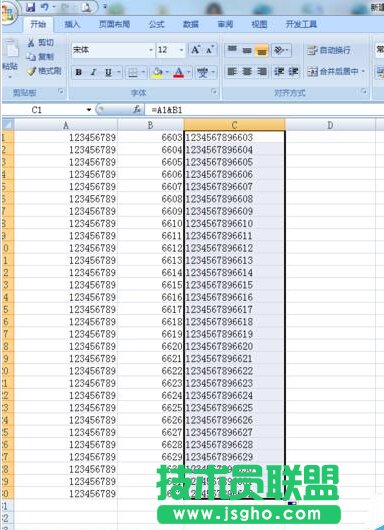Save the workbook from quick access toolbar
The width and height of the screenshot is (384, 530).
pyautogui.click(x=30, y=7)
